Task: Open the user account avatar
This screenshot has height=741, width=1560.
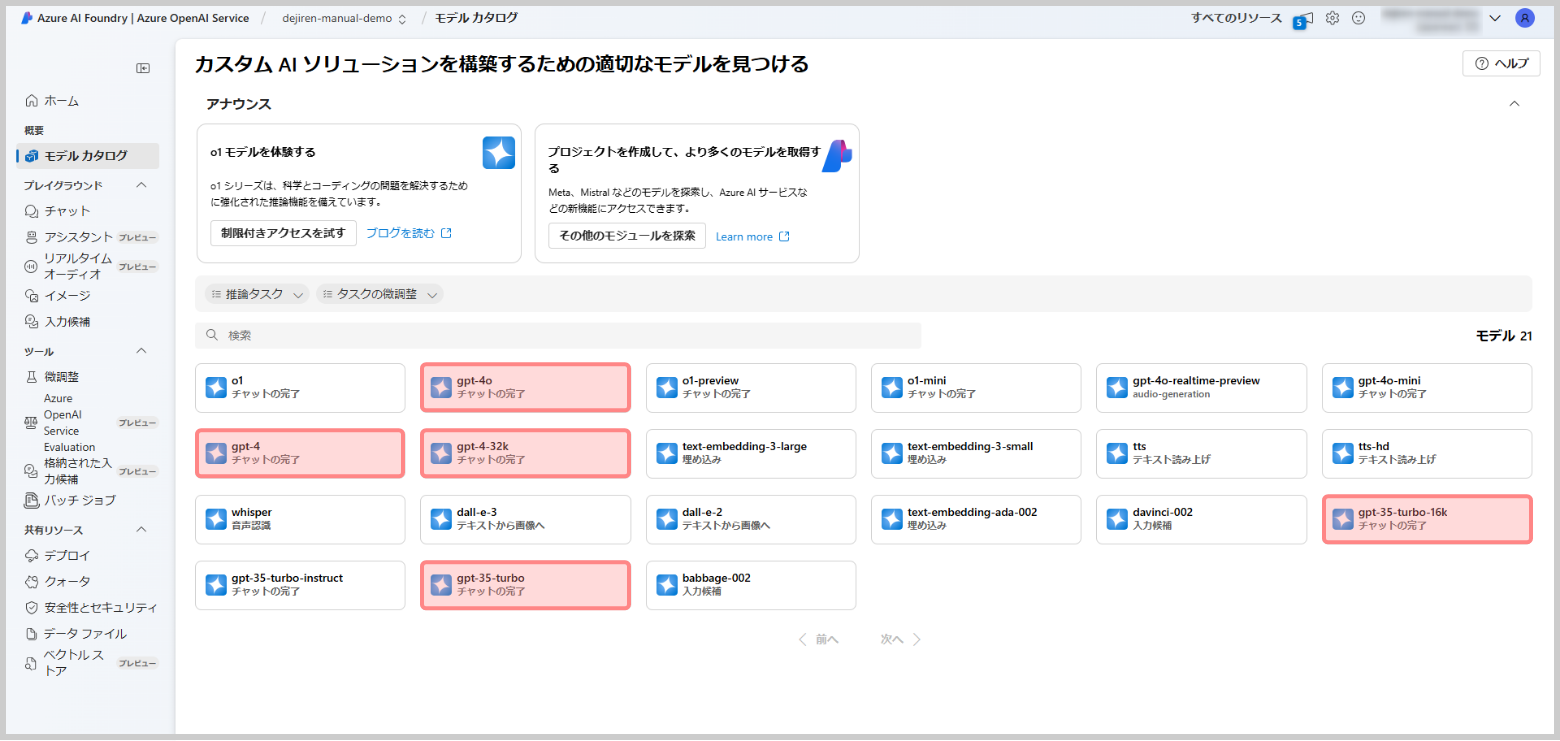Action: tap(1524, 18)
